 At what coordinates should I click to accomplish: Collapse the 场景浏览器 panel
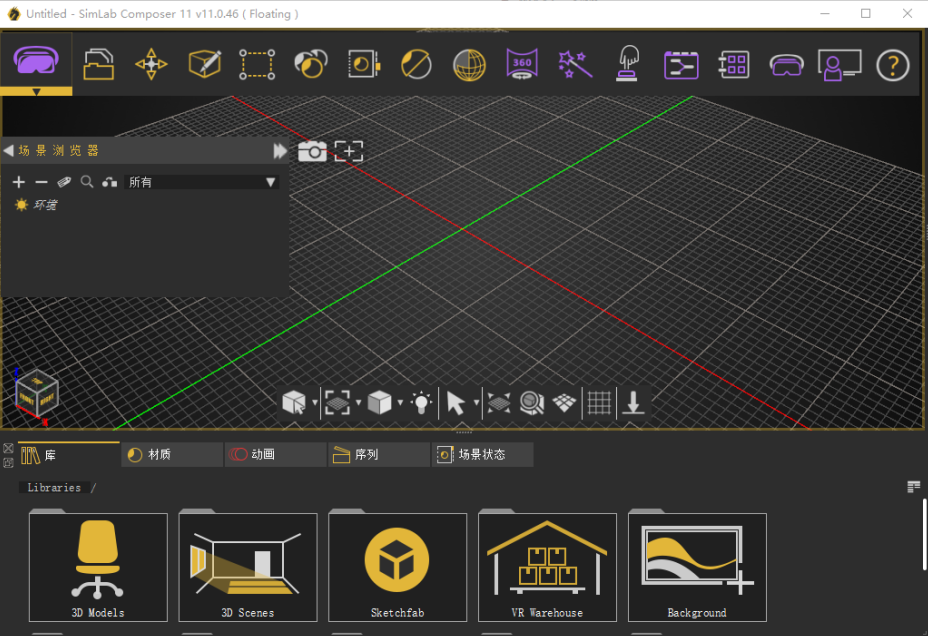click(8, 151)
